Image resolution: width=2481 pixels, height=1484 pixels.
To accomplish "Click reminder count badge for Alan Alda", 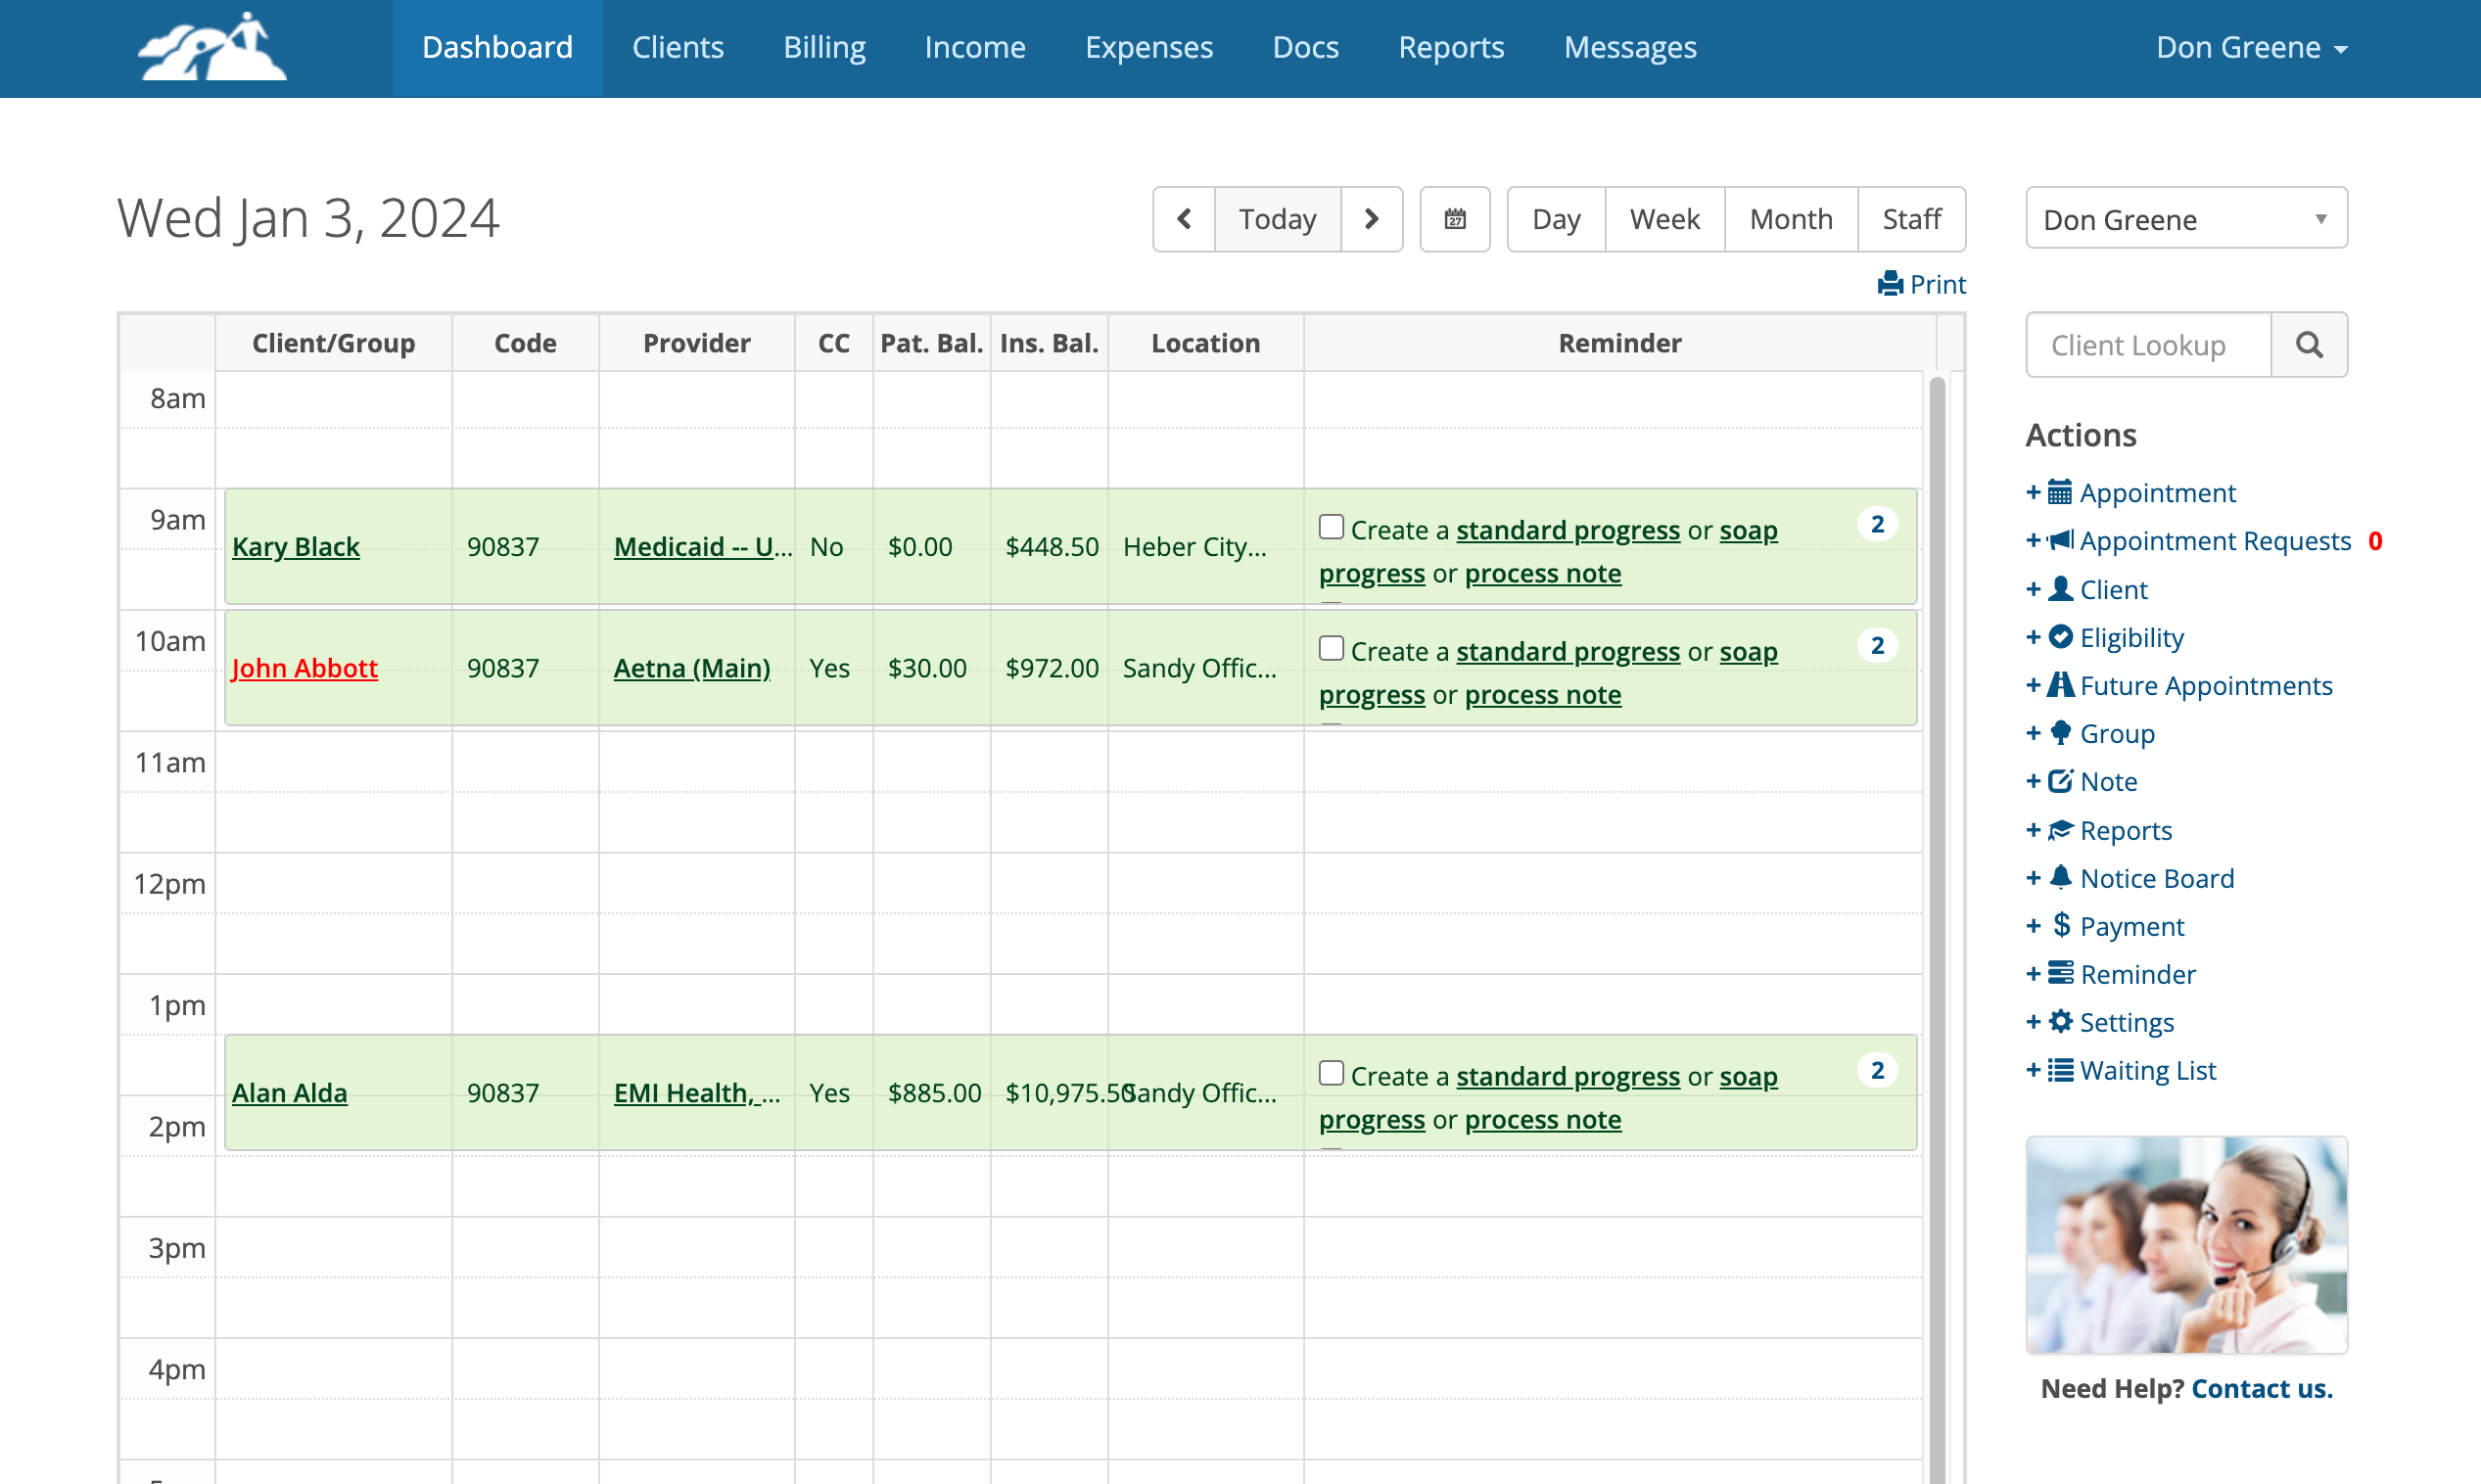I will pyautogui.click(x=1877, y=1070).
